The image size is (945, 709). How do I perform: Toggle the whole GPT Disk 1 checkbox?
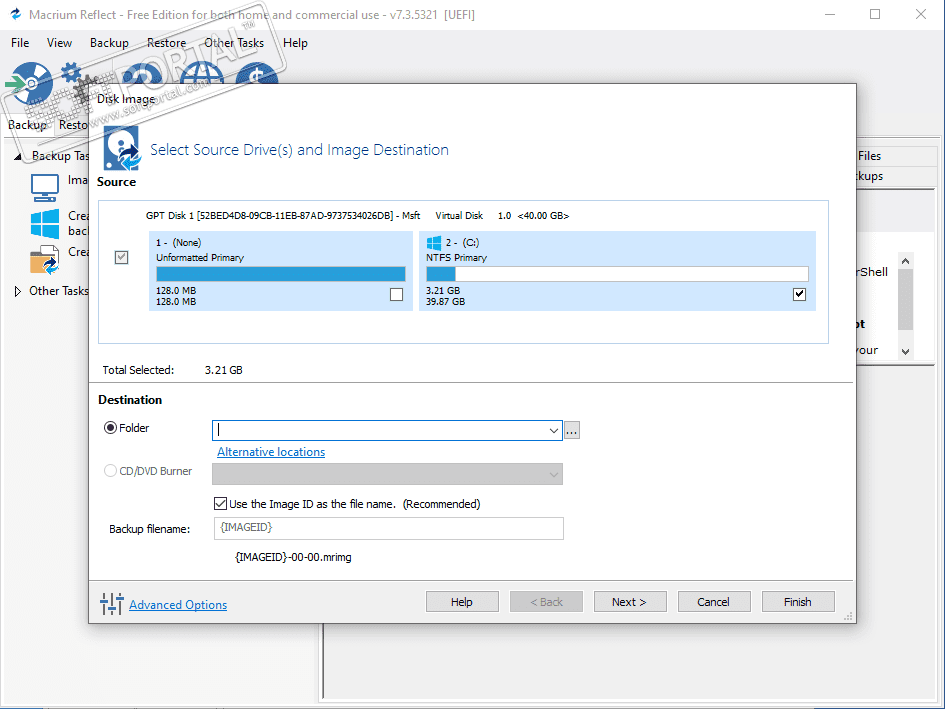tap(121, 257)
